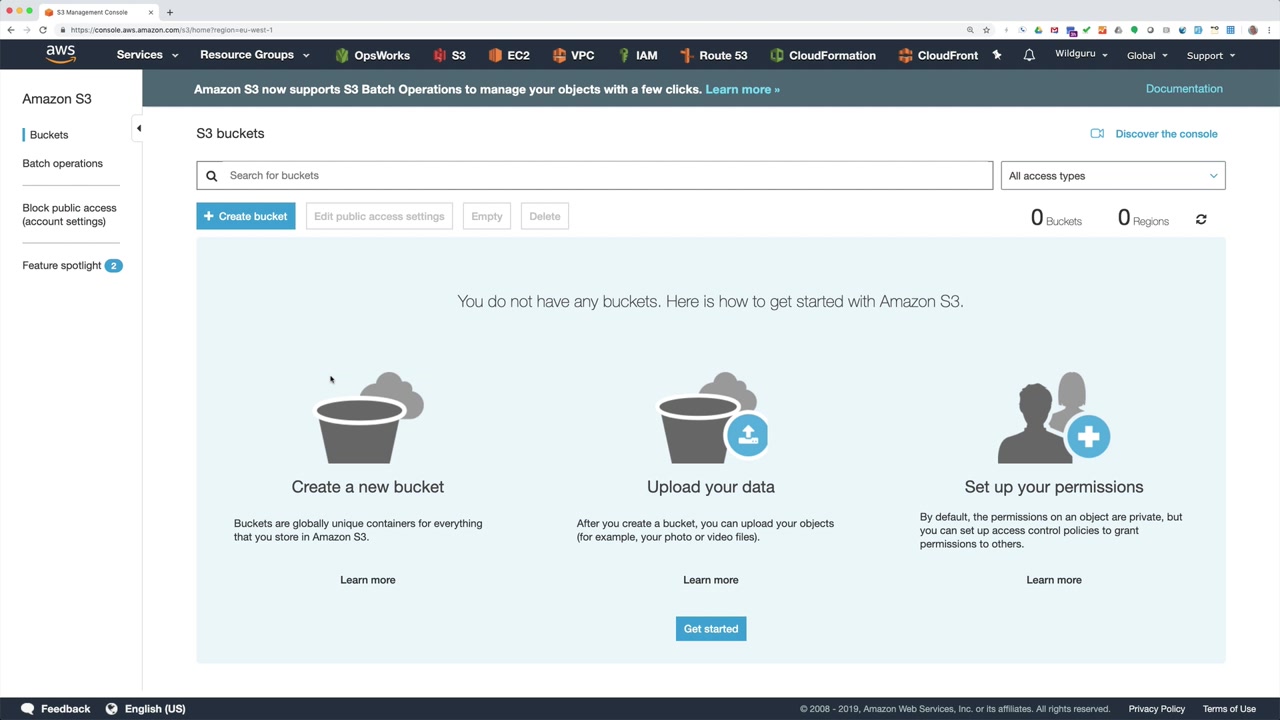Go back using the browser back arrow
This screenshot has height=720, width=1280.
[x=11, y=30]
